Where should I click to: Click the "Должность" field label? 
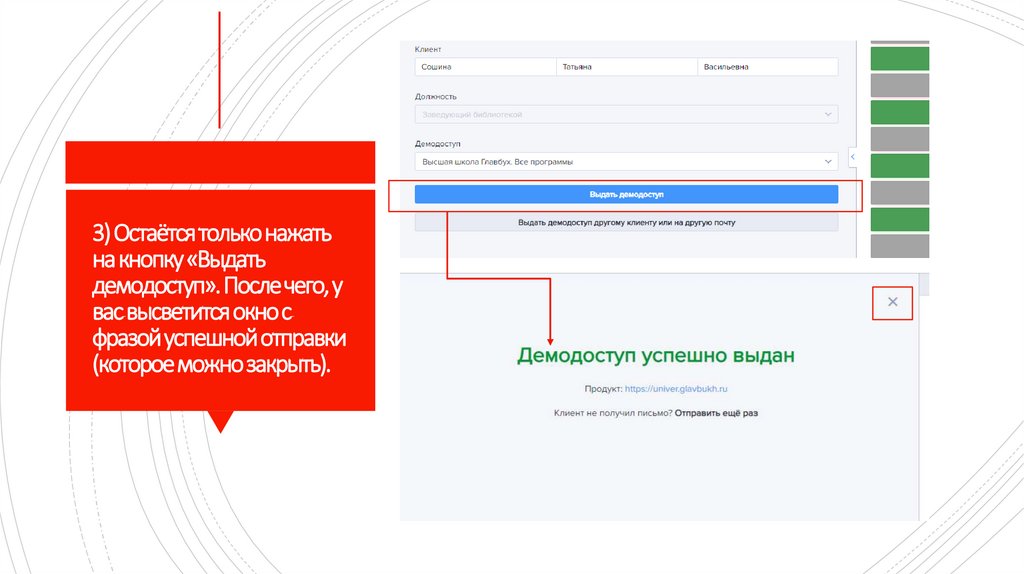(x=436, y=97)
